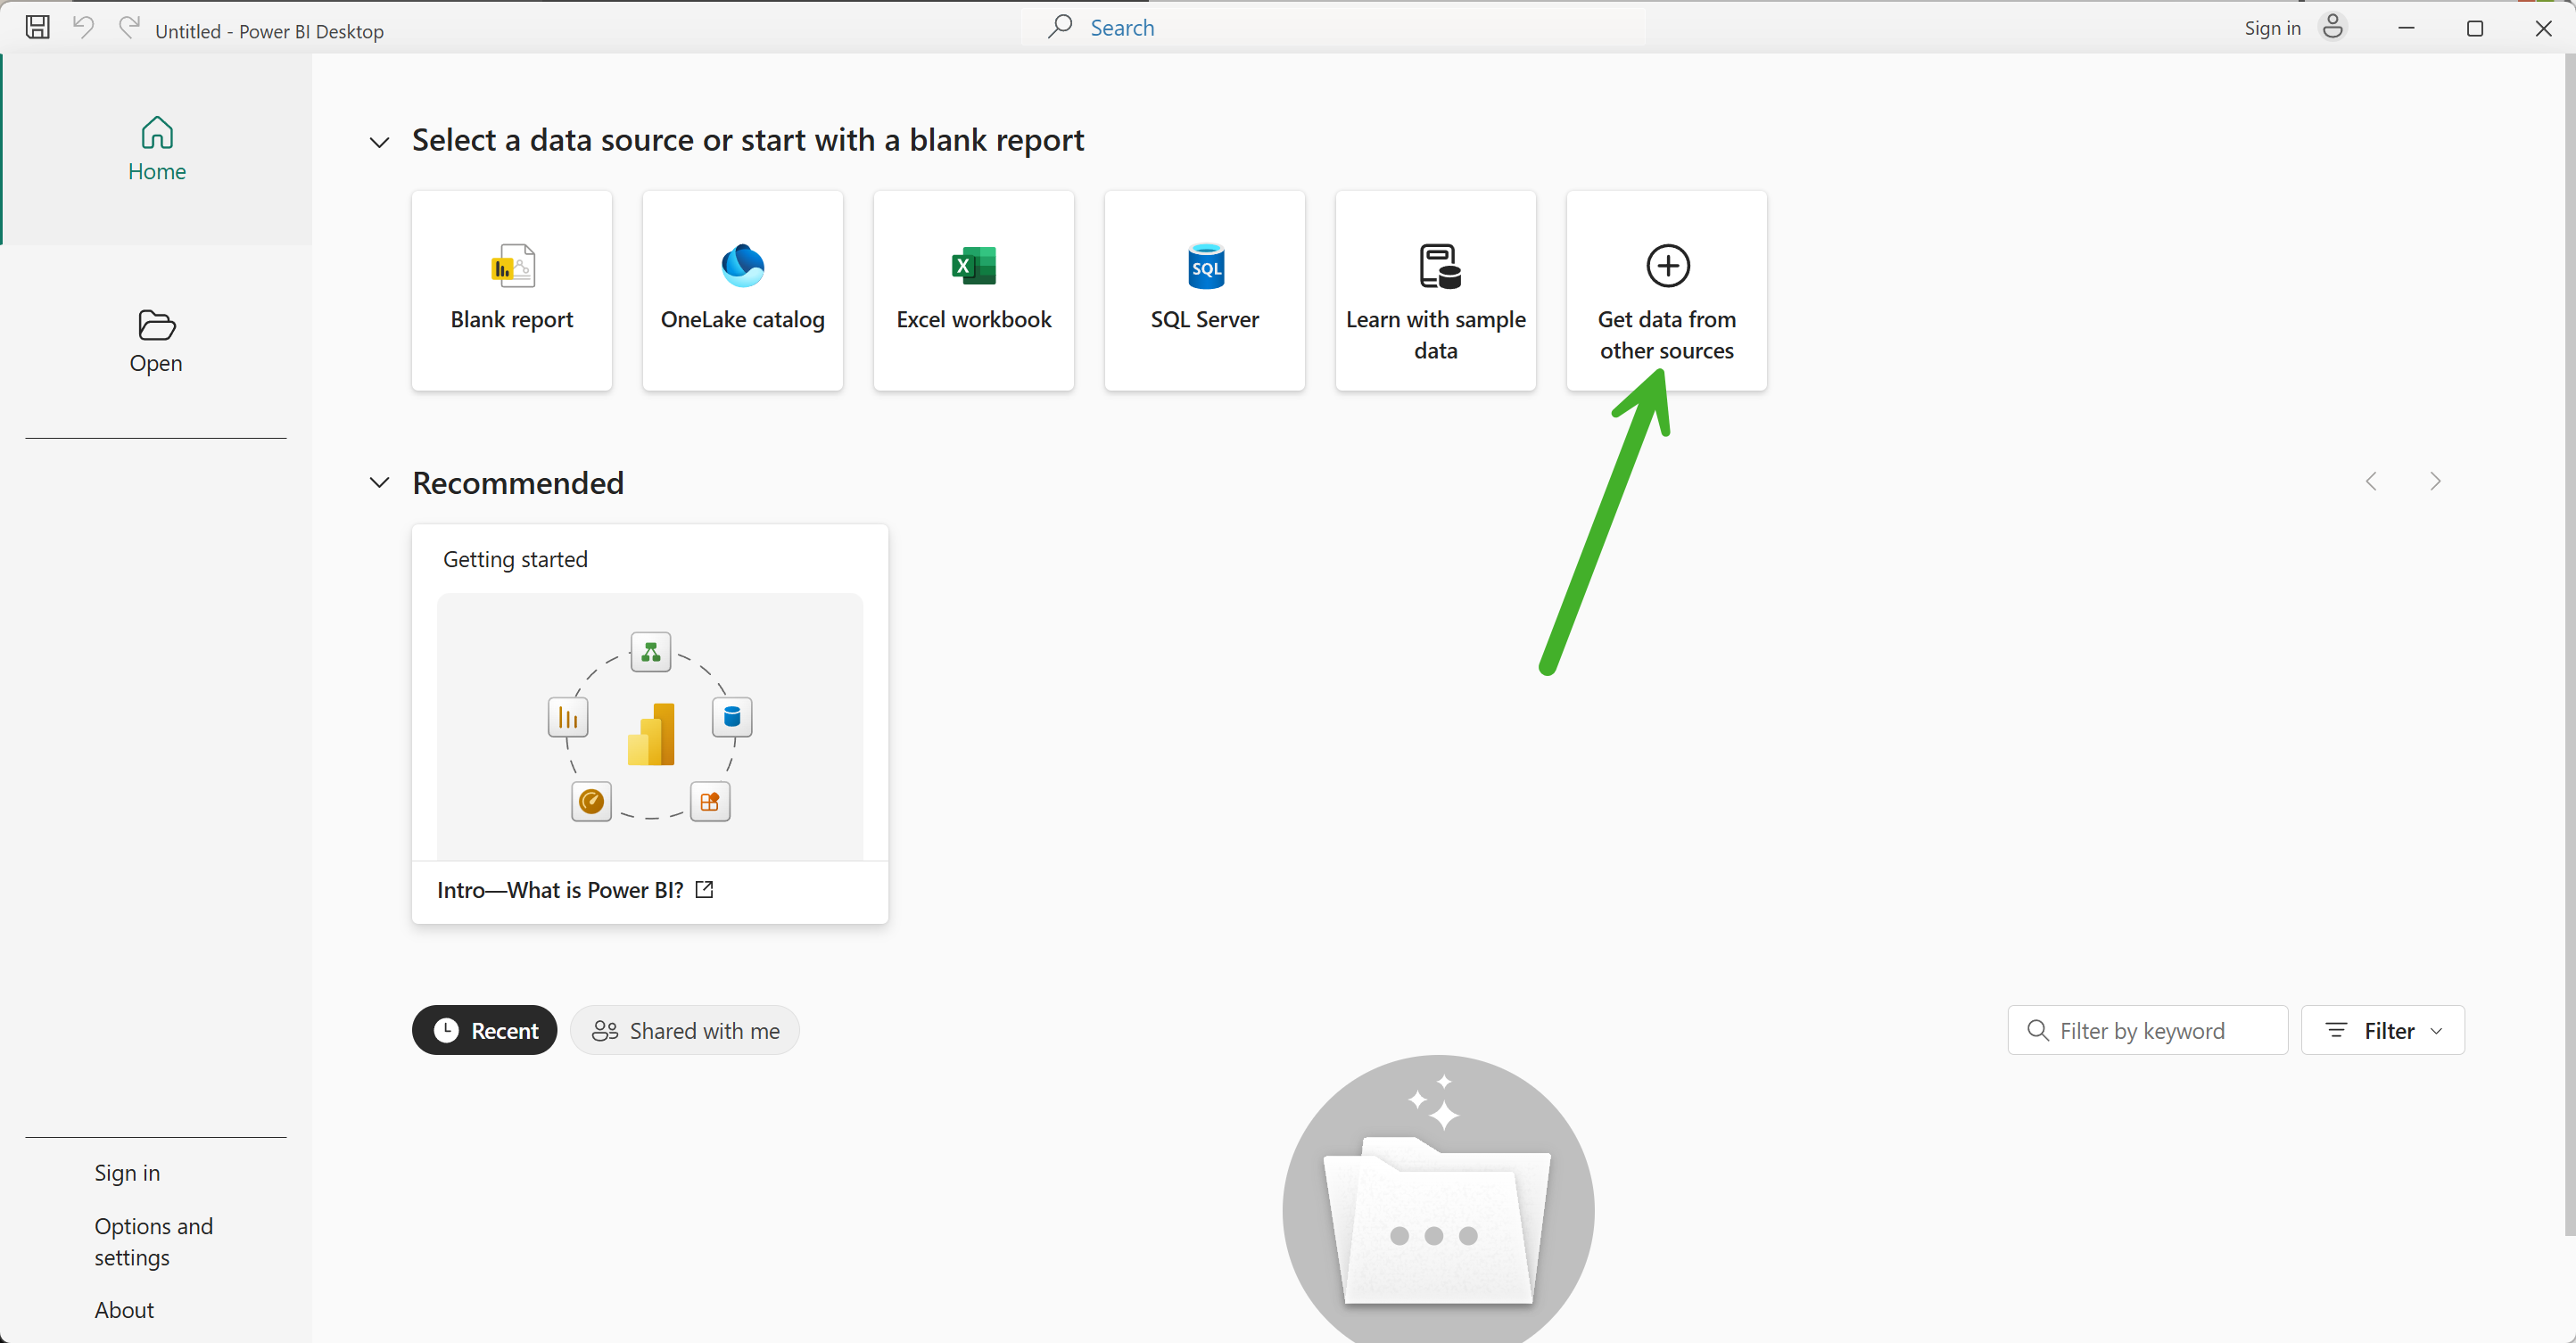This screenshot has height=1343, width=2576.
Task: Click the Save icon in title bar
Action: pyautogui.click(x=38, y=28)
